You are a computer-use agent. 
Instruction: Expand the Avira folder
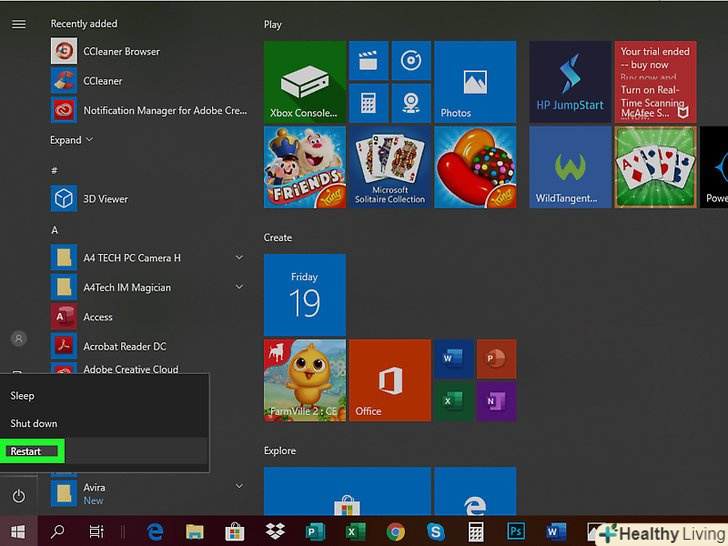coord(239,487)
